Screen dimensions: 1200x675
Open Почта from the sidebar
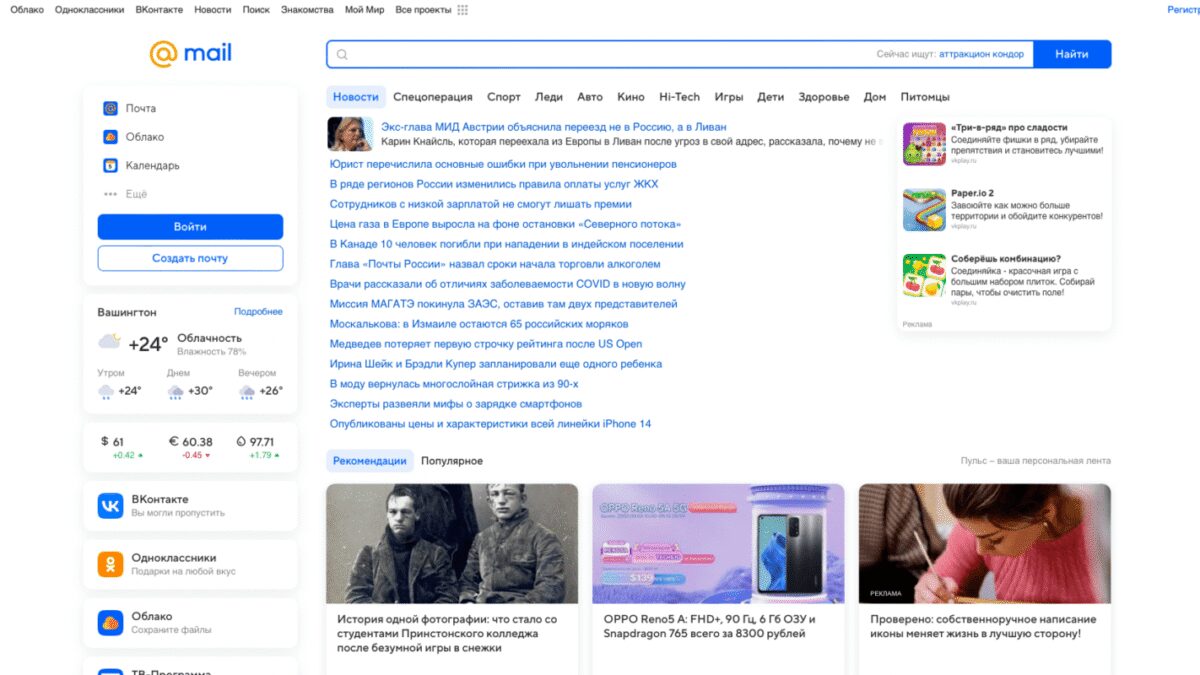pos(110,108)
